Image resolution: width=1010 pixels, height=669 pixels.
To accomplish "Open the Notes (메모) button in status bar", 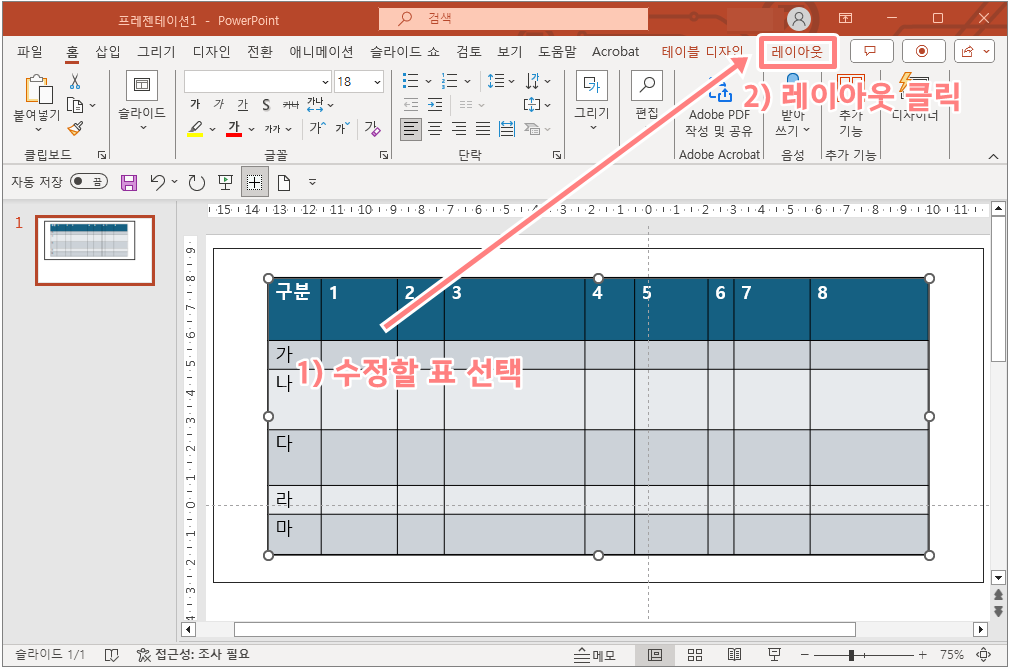I will pos(595,655).
